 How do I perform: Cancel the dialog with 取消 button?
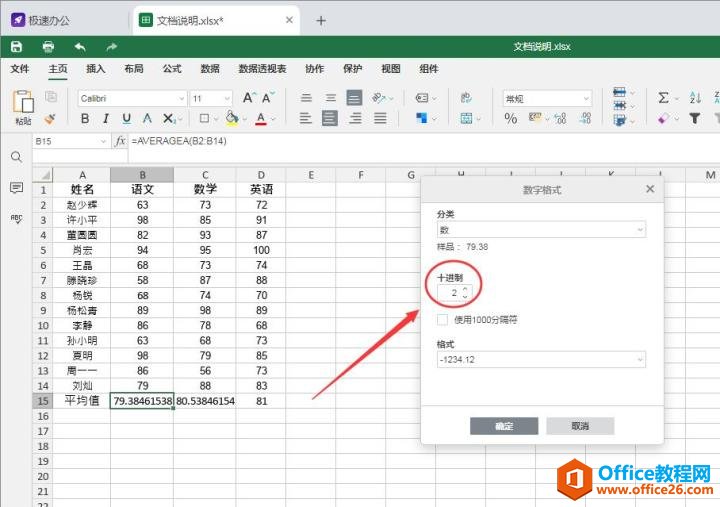click(580, 426)
